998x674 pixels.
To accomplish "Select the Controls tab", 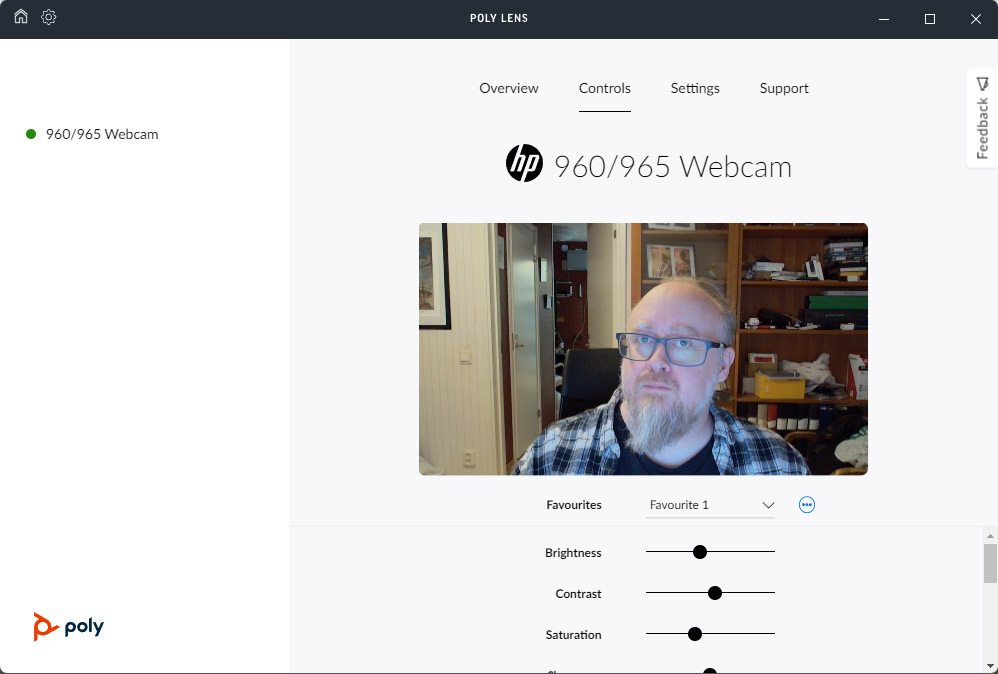I will coord(605,88).
